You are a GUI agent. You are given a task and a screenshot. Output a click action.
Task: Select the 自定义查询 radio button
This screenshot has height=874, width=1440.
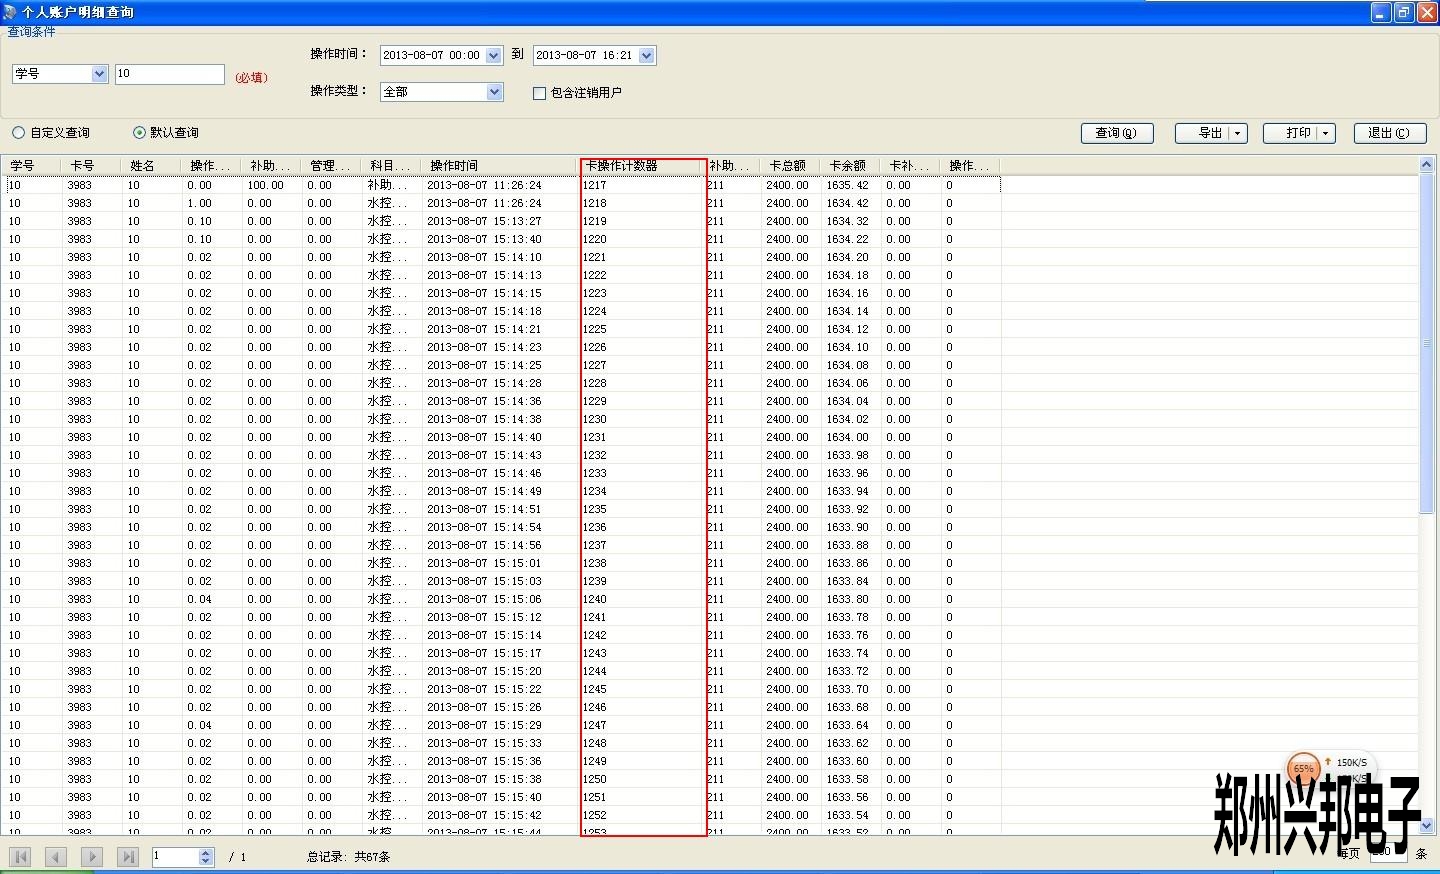tap(19, 133)
